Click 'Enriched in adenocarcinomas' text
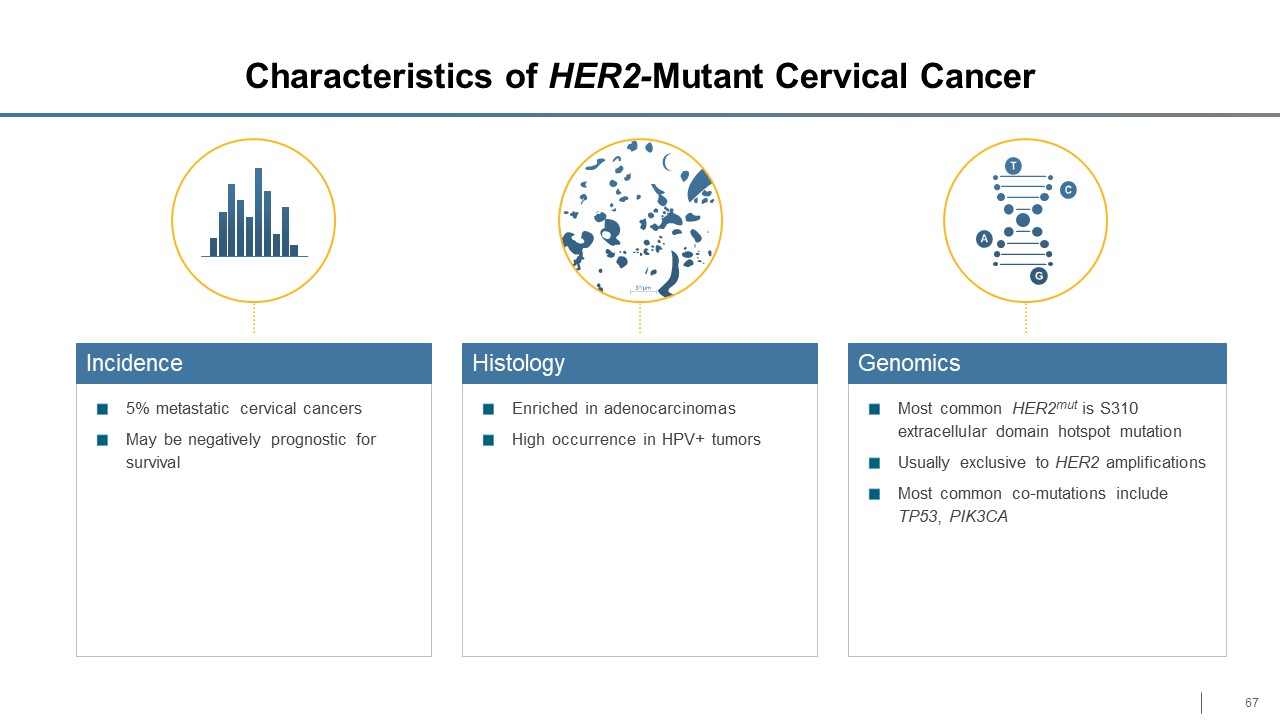Screen dimensions: 1280x720 pos(623,409)
